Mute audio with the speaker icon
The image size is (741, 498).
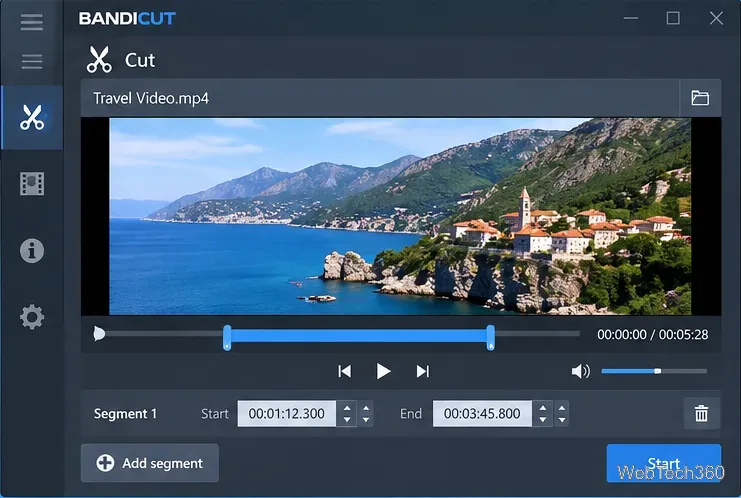pyautogui.click(x=580, y=371)
